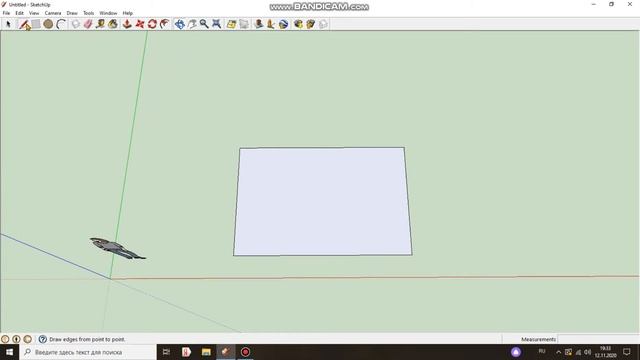Open the Edit menu

[x=19, y=13]
